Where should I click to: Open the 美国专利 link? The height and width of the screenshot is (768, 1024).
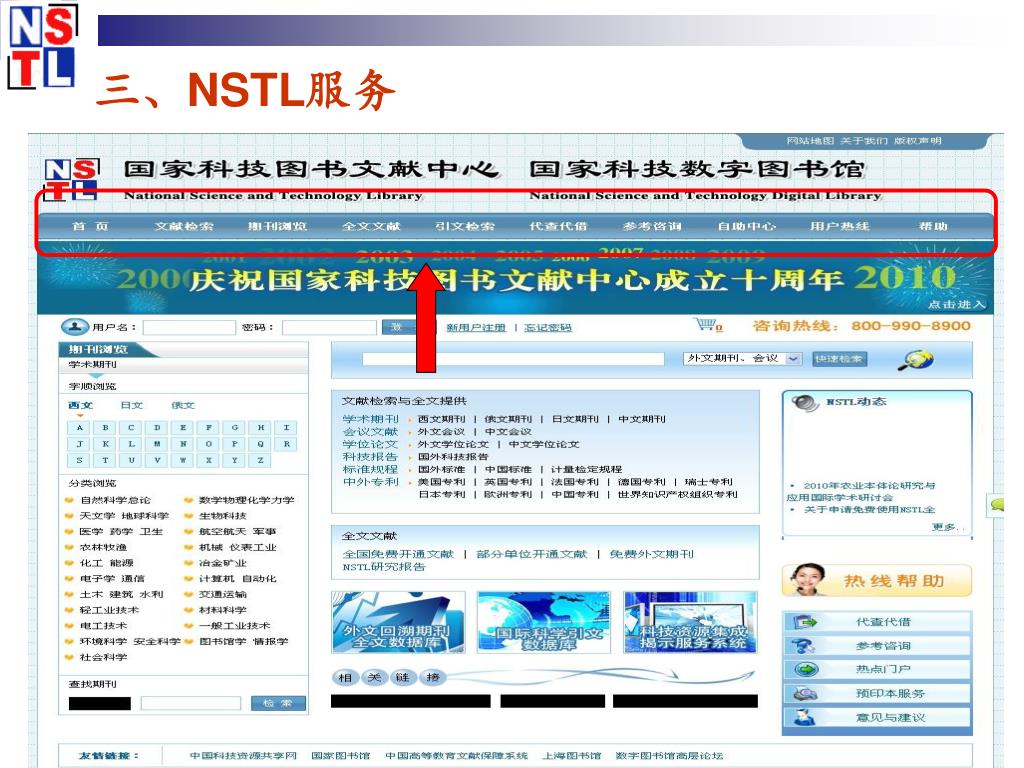[441, 482]
